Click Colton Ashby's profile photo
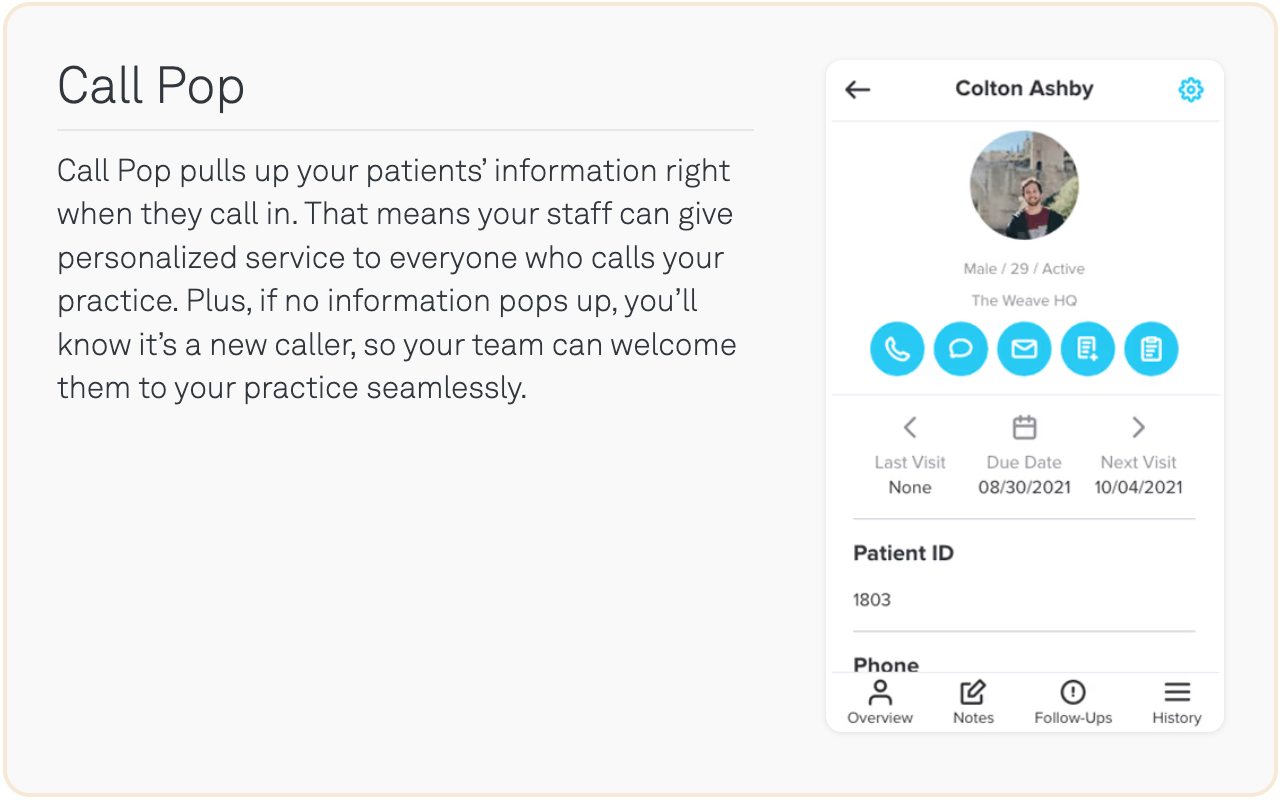 click(1024, 185)
